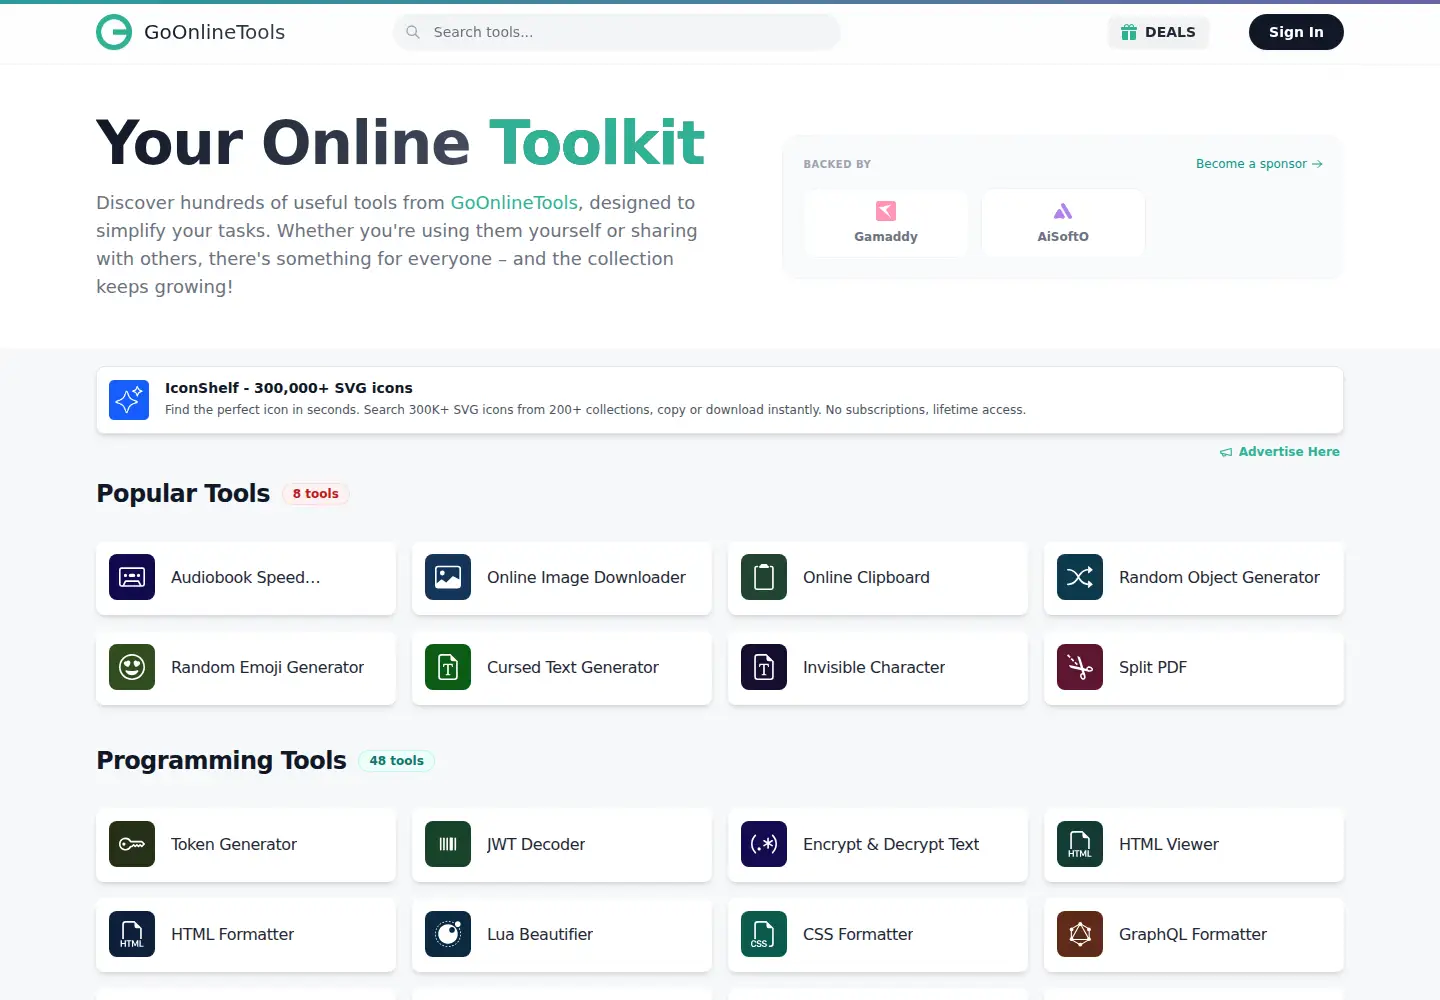Click the Sign In button
This screenshot has width=1440, height=1000.
pos(1296,32)
